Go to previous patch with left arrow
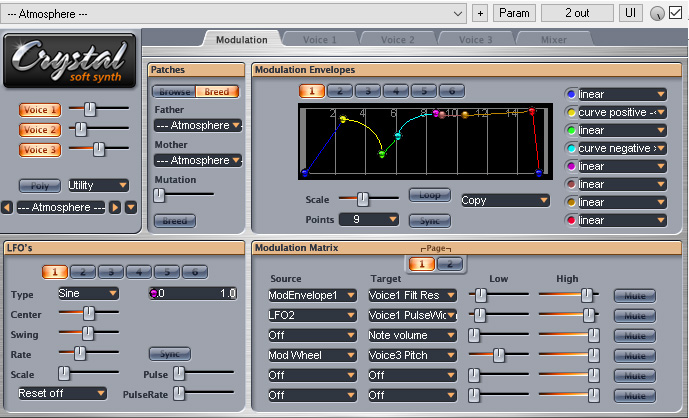689x418 pixels. coord(7,207)
